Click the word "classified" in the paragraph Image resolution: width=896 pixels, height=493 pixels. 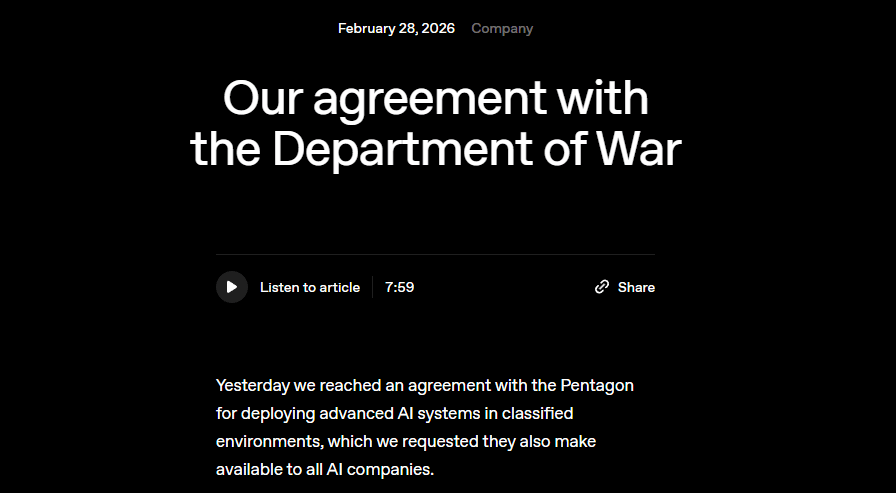537,413
